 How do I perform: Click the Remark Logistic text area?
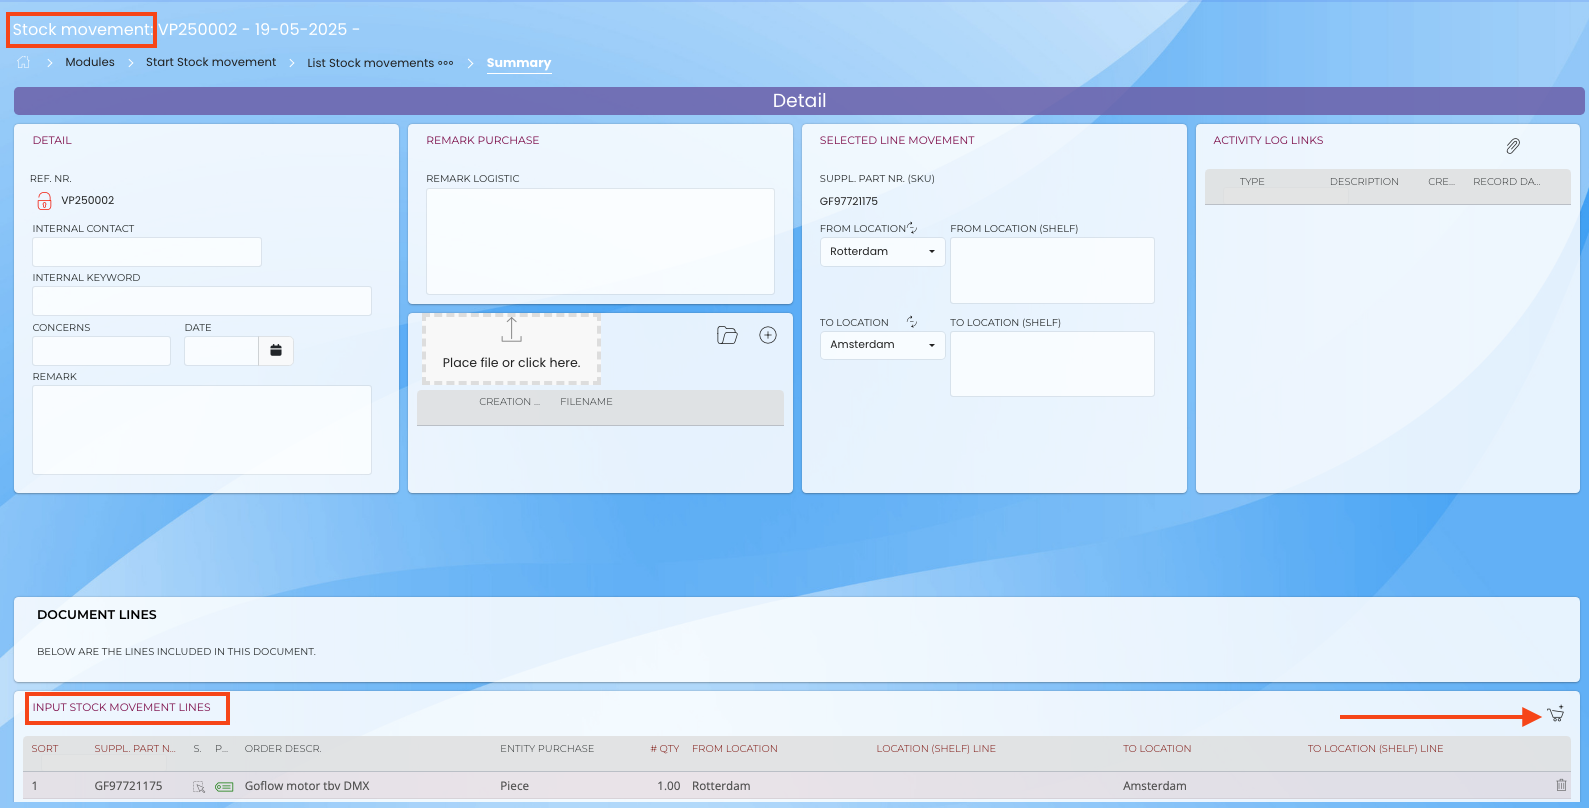tap(600, 241)
